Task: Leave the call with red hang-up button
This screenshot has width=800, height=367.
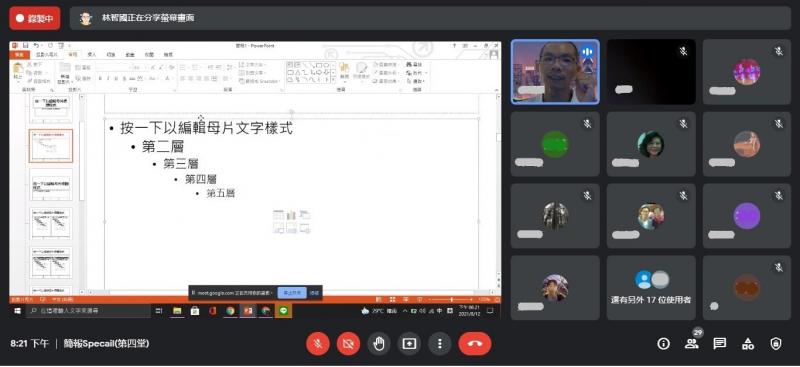Action: (475, 344)
